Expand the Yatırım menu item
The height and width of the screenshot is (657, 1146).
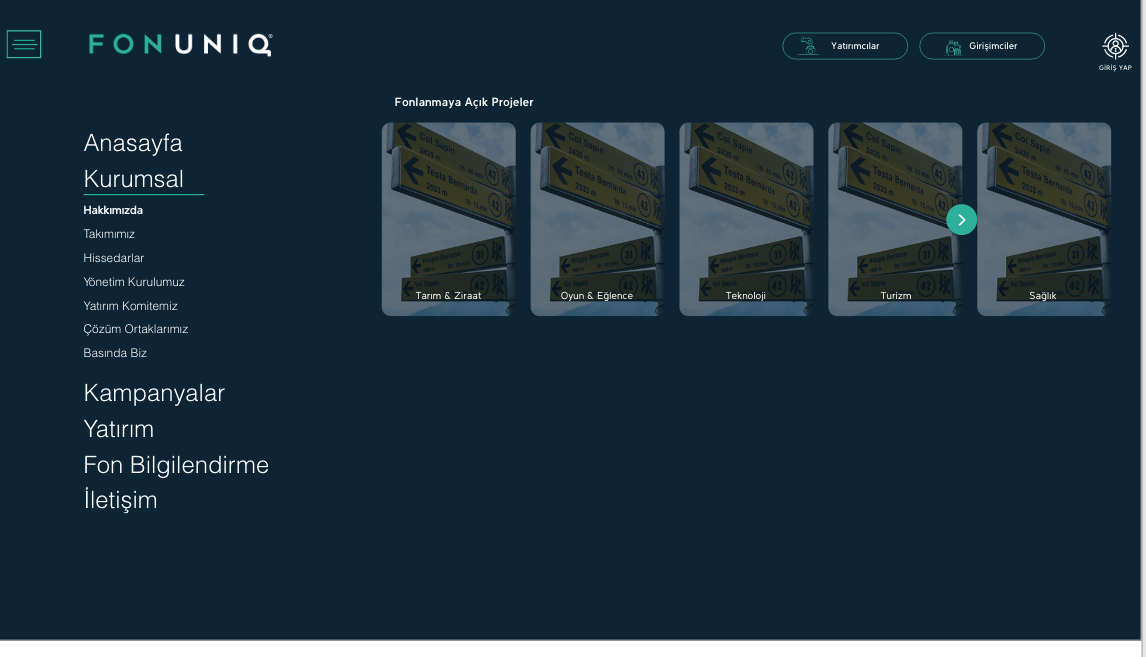point(119,429)
